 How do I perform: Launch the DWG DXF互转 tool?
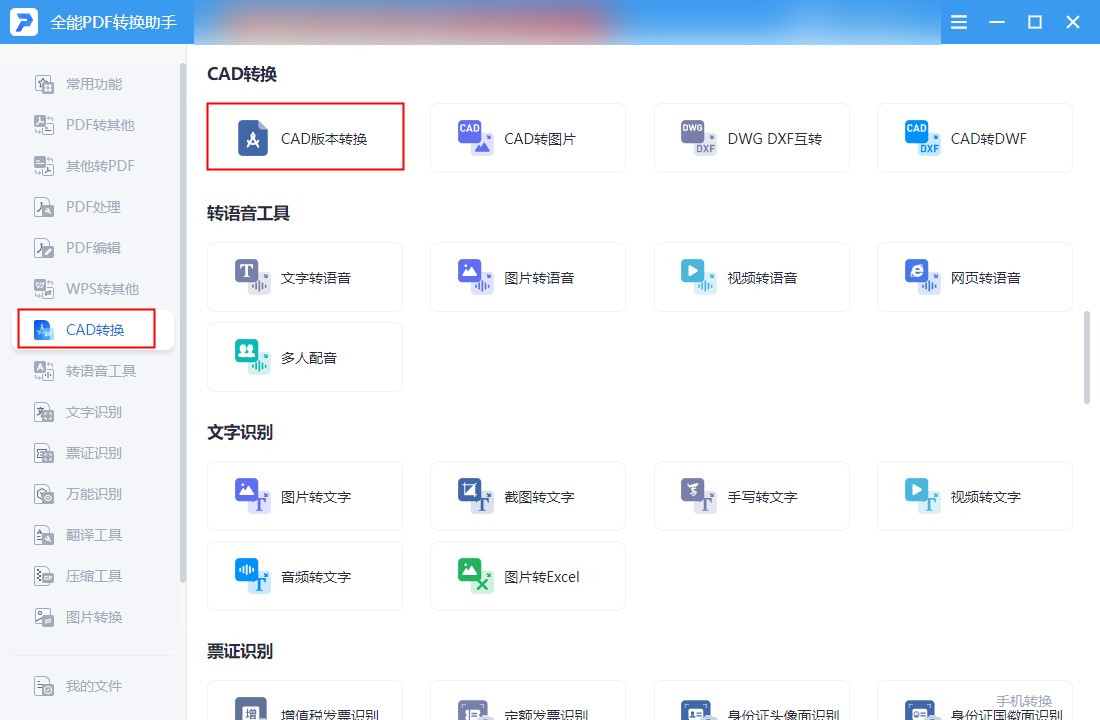751,138
